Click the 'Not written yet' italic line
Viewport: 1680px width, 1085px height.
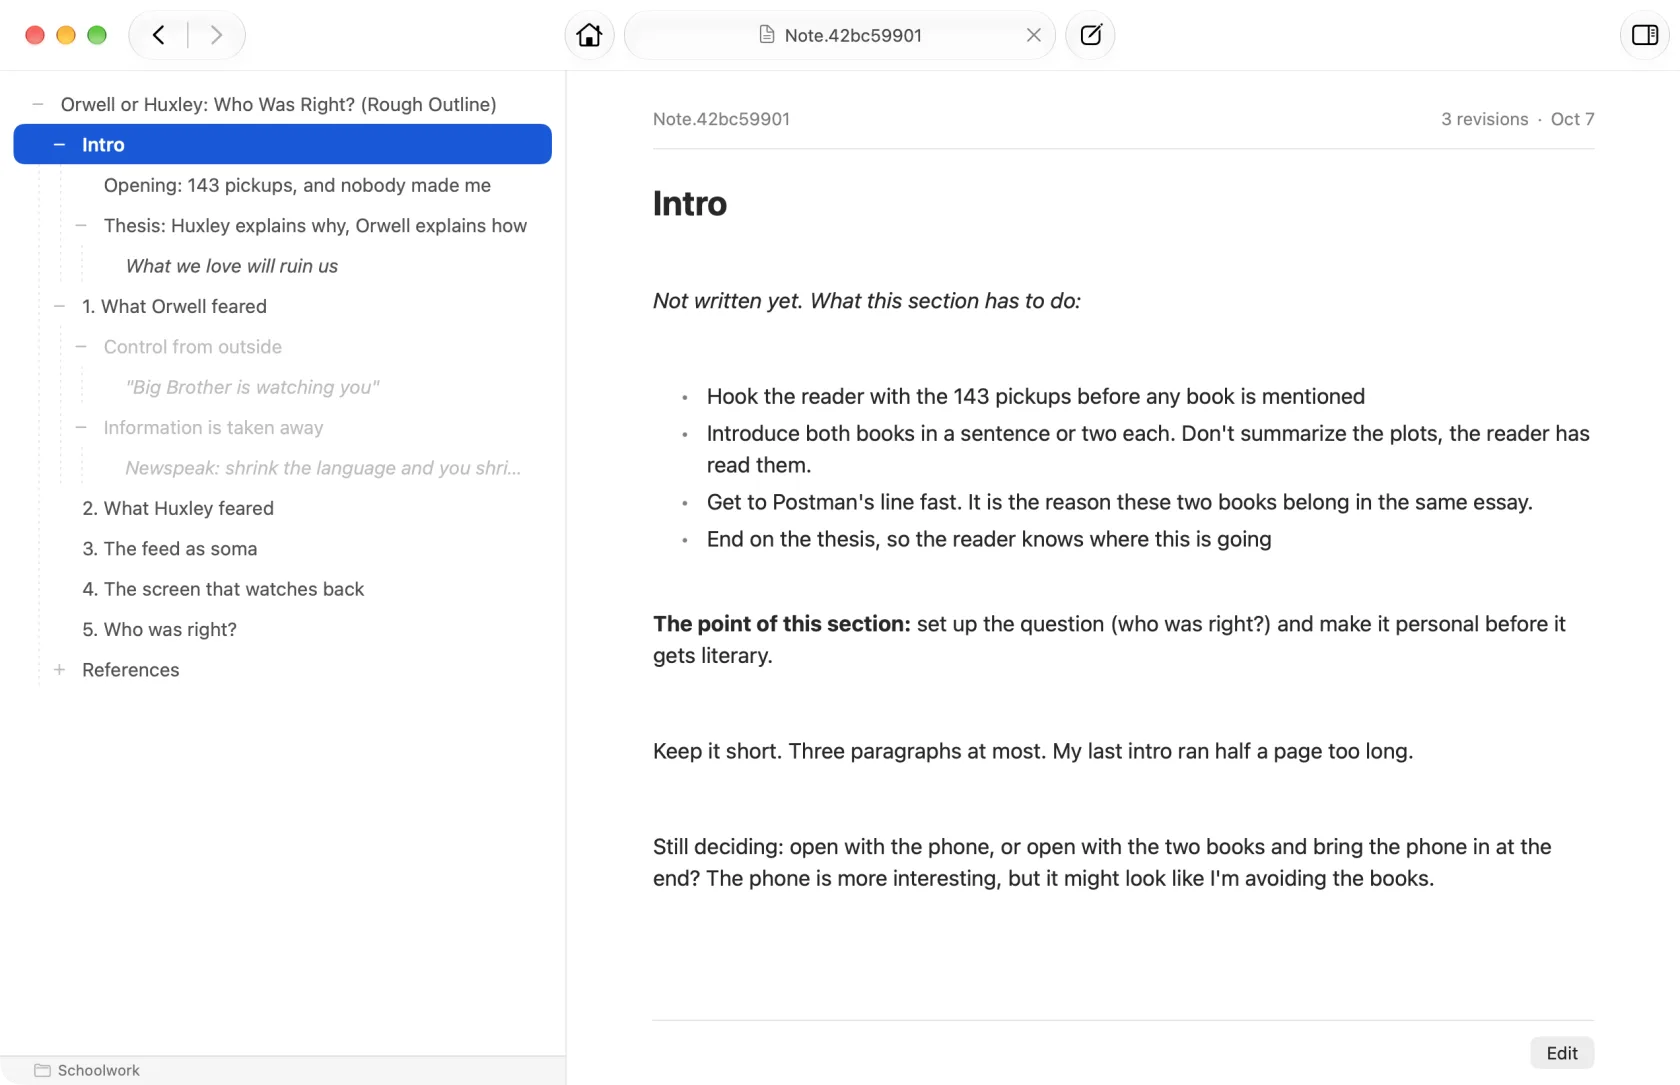click(867, 301)
